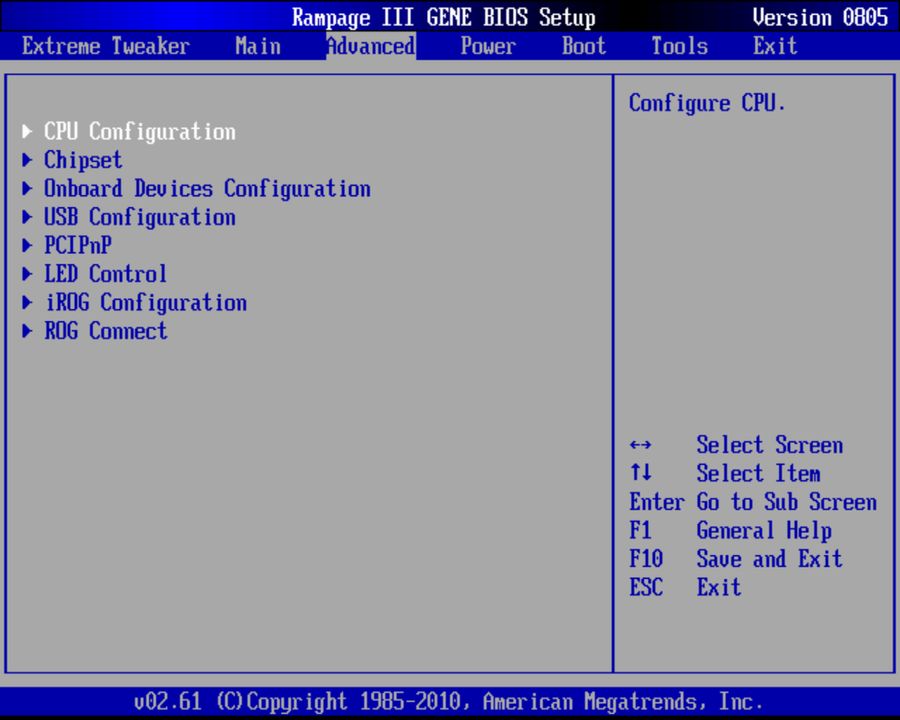This screenshot has height=720, width=900.
Task: Switch to the Tools tab
Action: (x=680, y=46)
